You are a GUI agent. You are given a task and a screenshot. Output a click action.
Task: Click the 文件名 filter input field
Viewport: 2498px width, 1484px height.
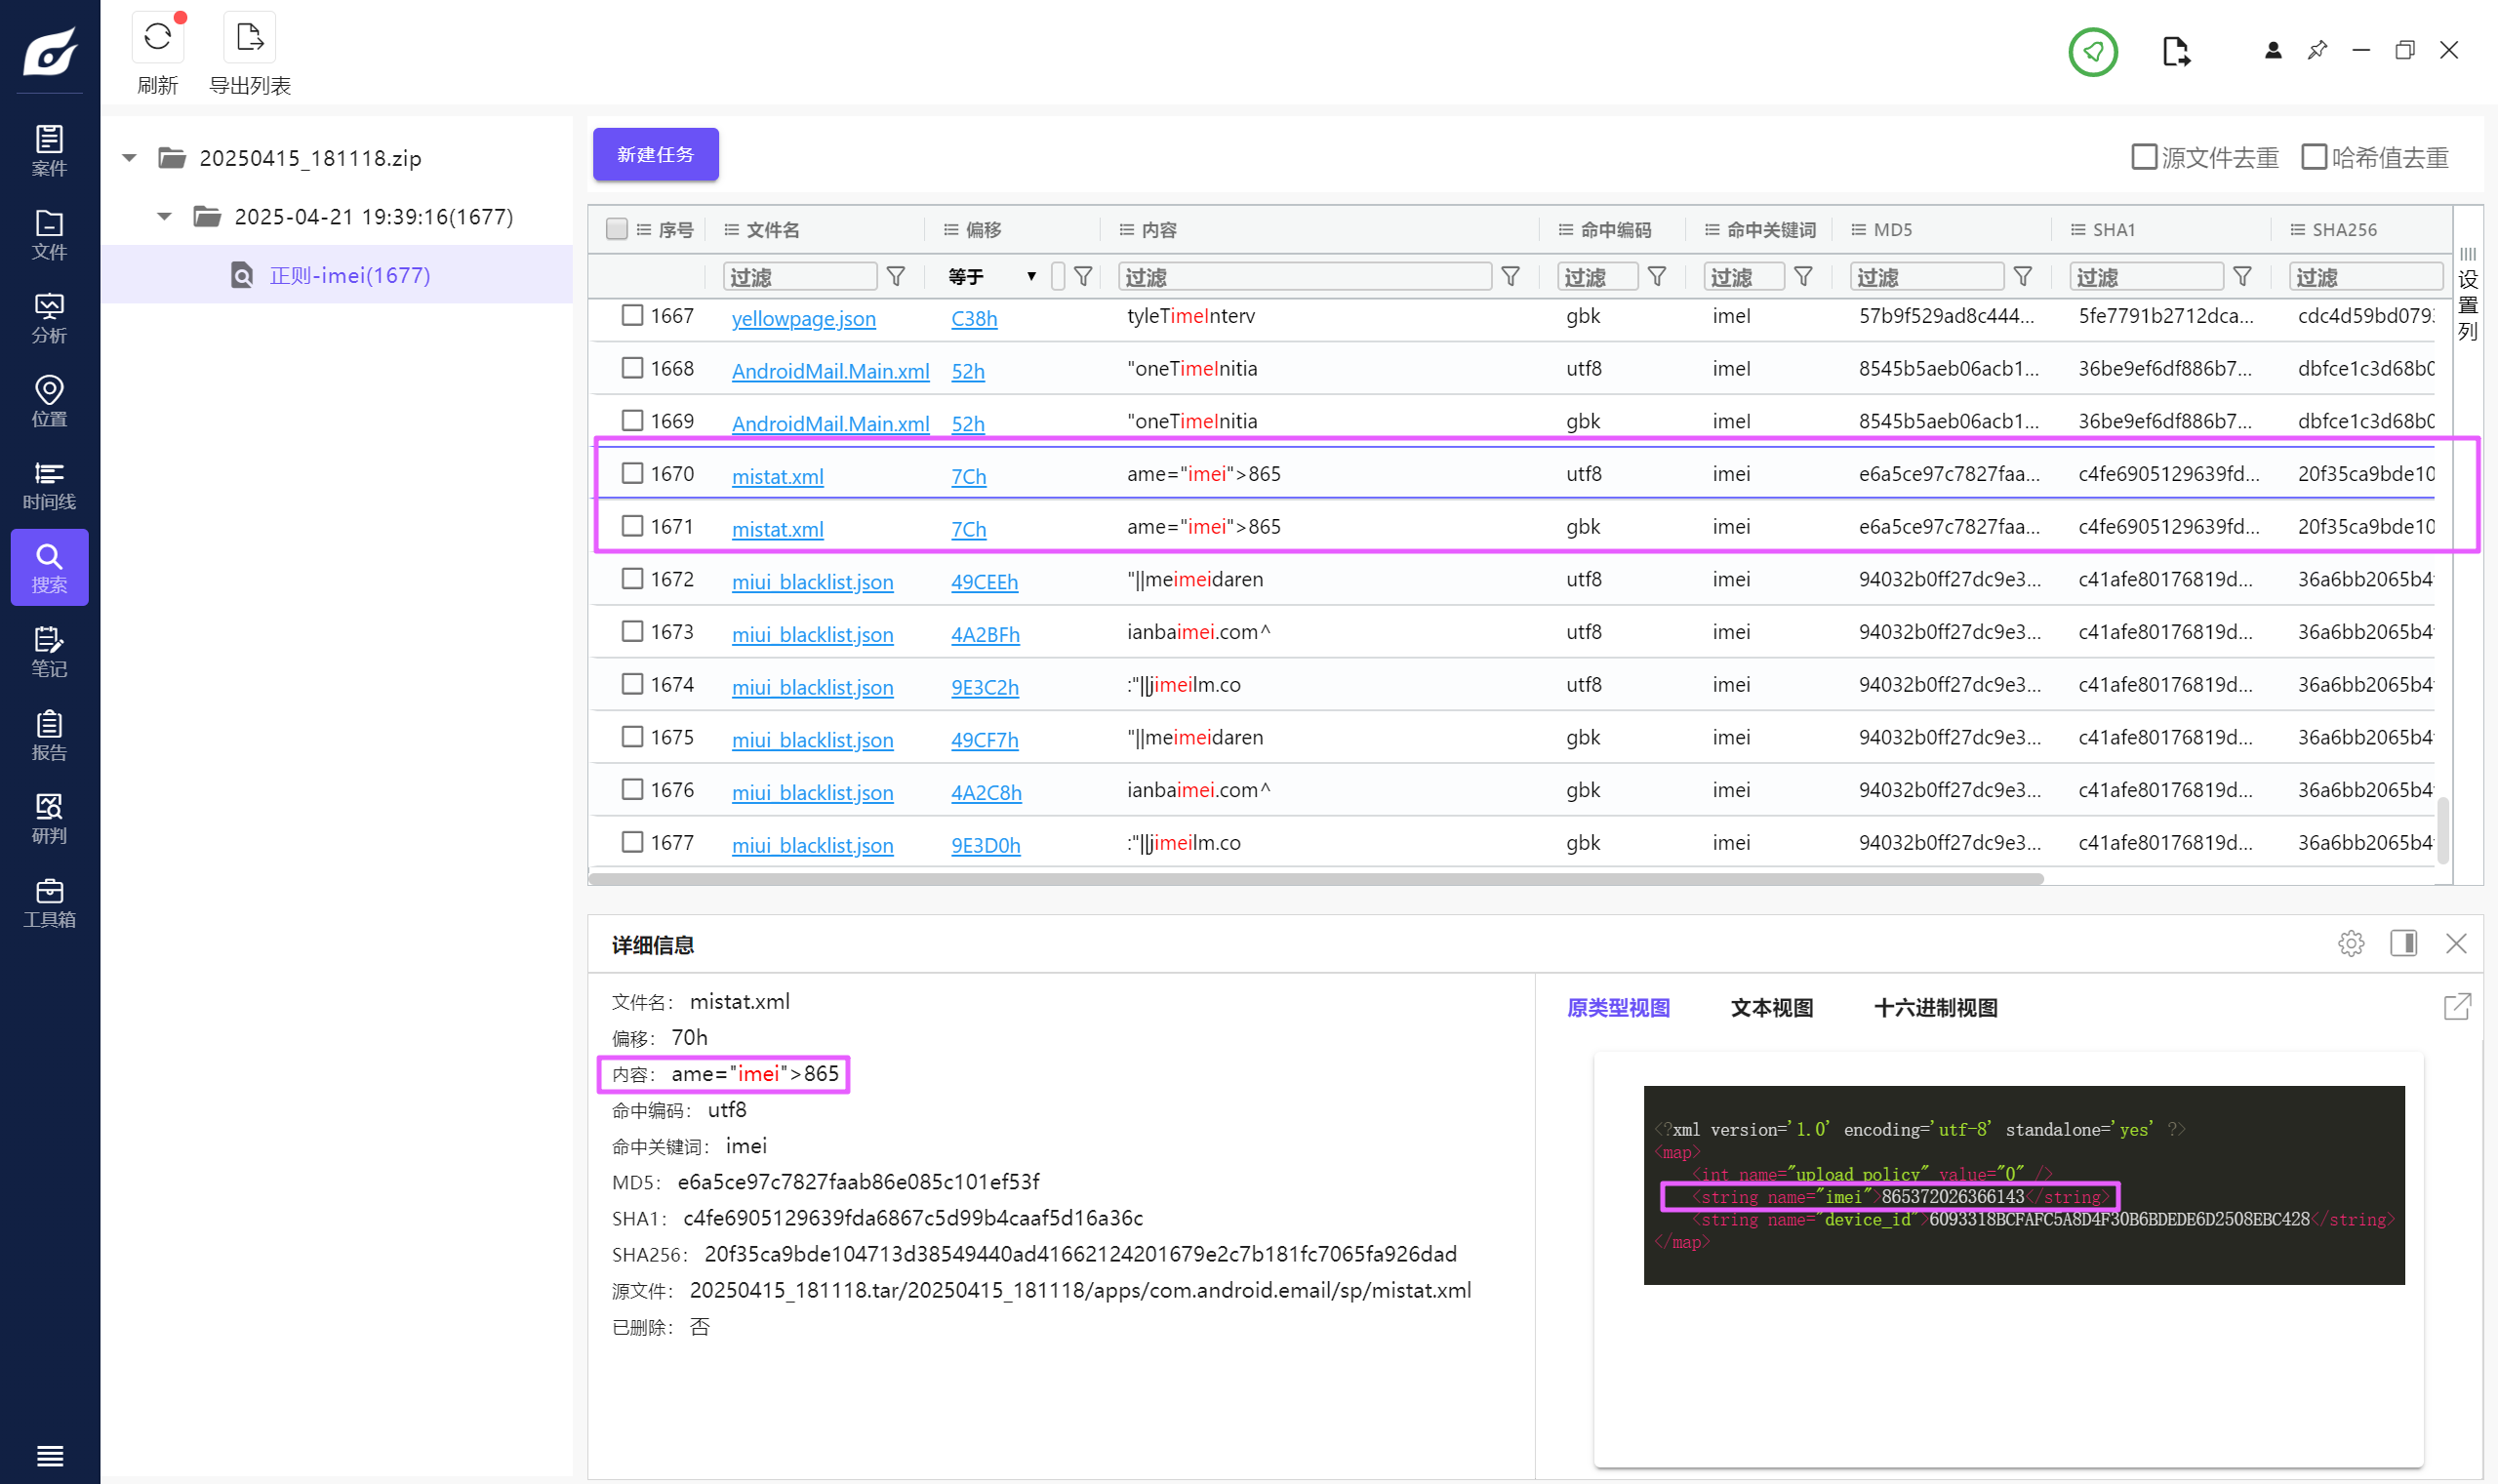(799, 276)
